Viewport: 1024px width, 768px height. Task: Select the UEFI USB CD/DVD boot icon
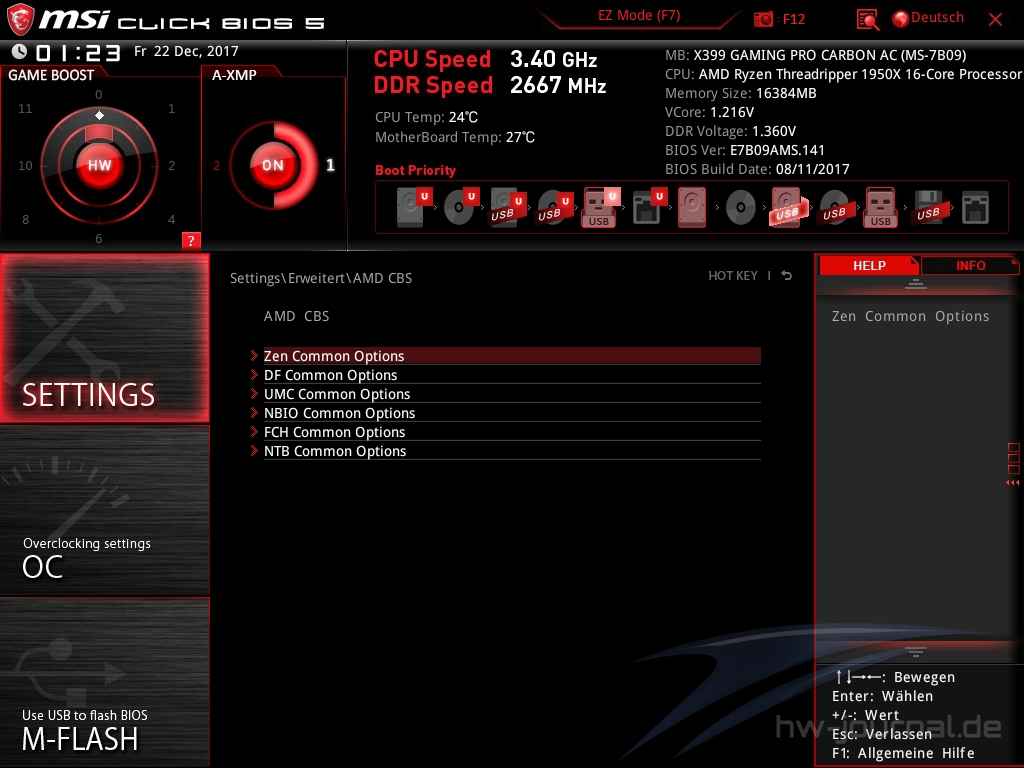(x=554, y=208)
